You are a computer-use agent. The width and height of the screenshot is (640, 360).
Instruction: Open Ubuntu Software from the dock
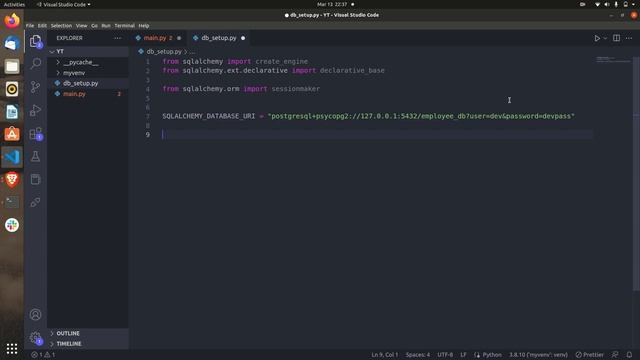coord(12,134)
